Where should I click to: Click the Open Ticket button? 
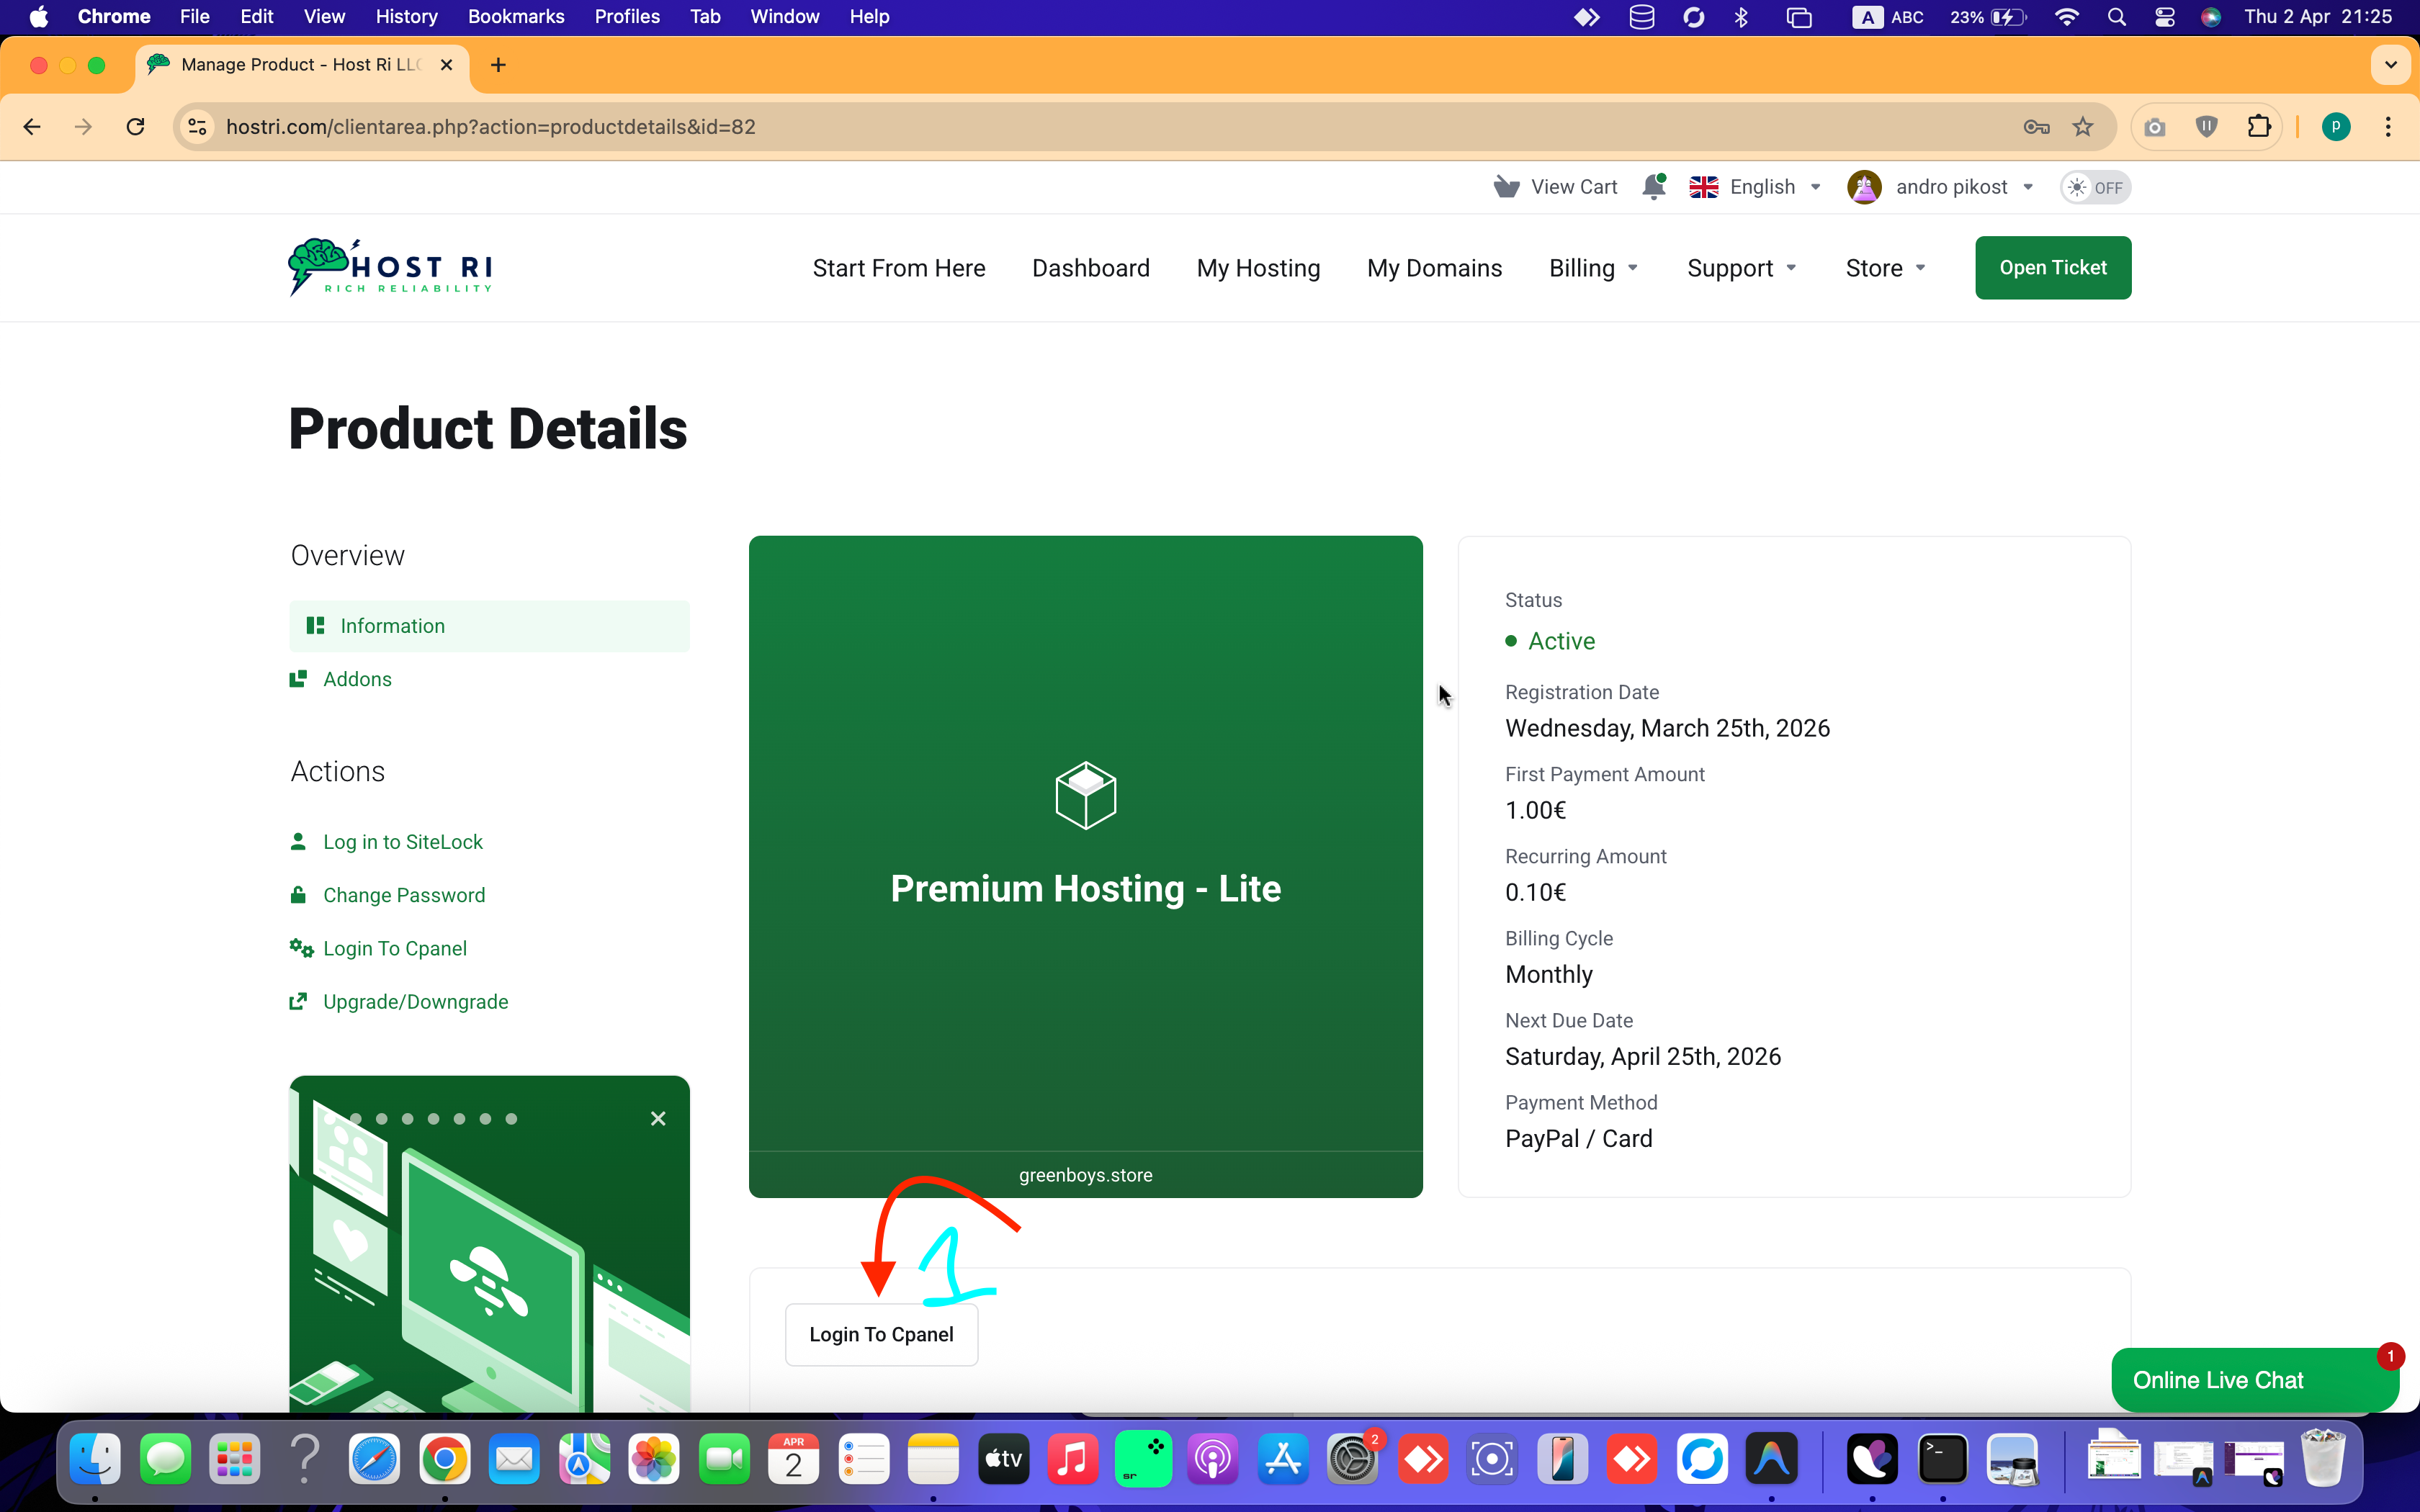[2052, 268]
